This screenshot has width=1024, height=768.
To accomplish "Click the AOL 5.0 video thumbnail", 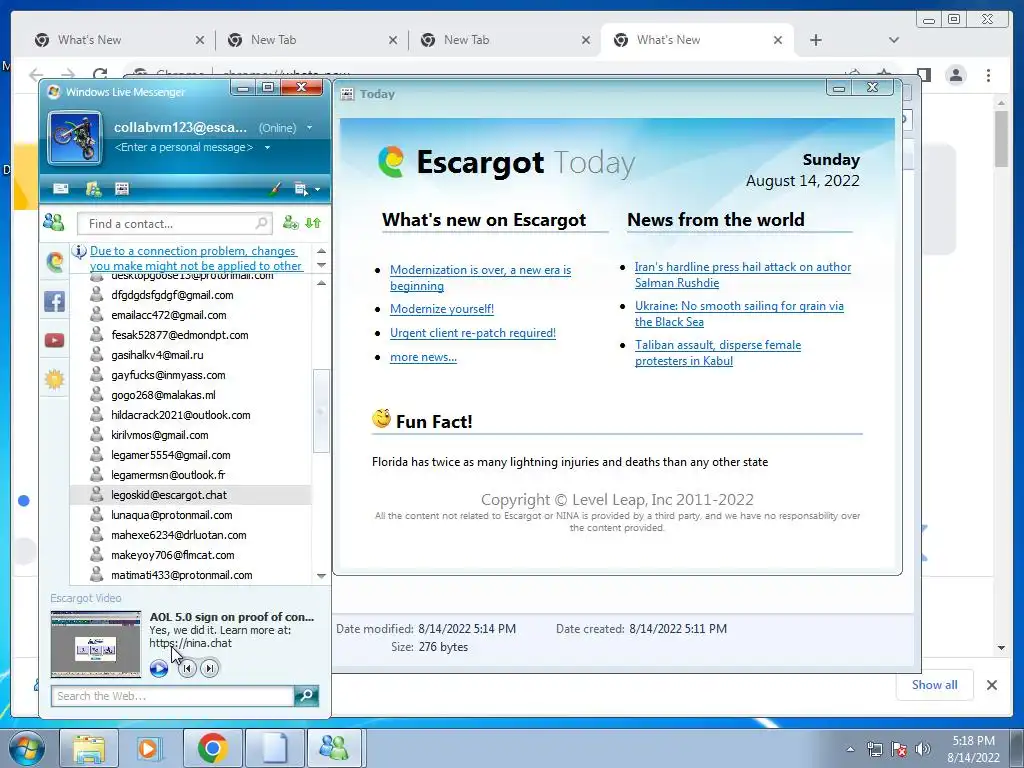I will (x=96, y=645).
